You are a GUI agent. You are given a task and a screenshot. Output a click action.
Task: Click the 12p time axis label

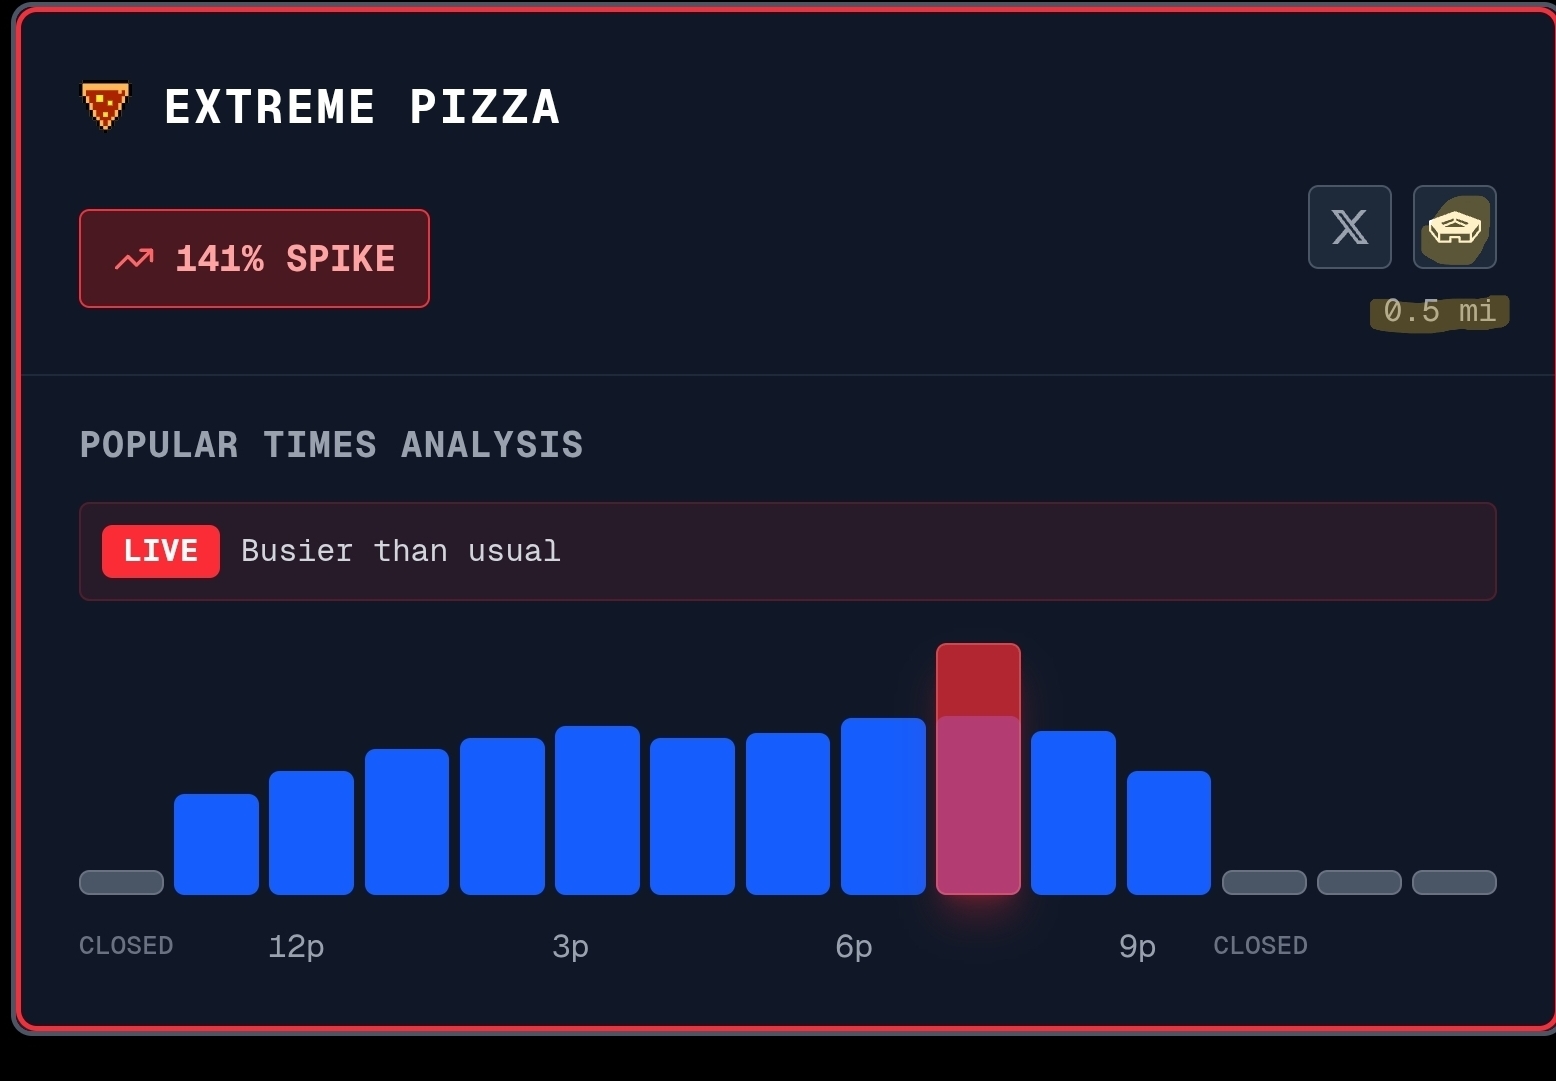(296, 946)
